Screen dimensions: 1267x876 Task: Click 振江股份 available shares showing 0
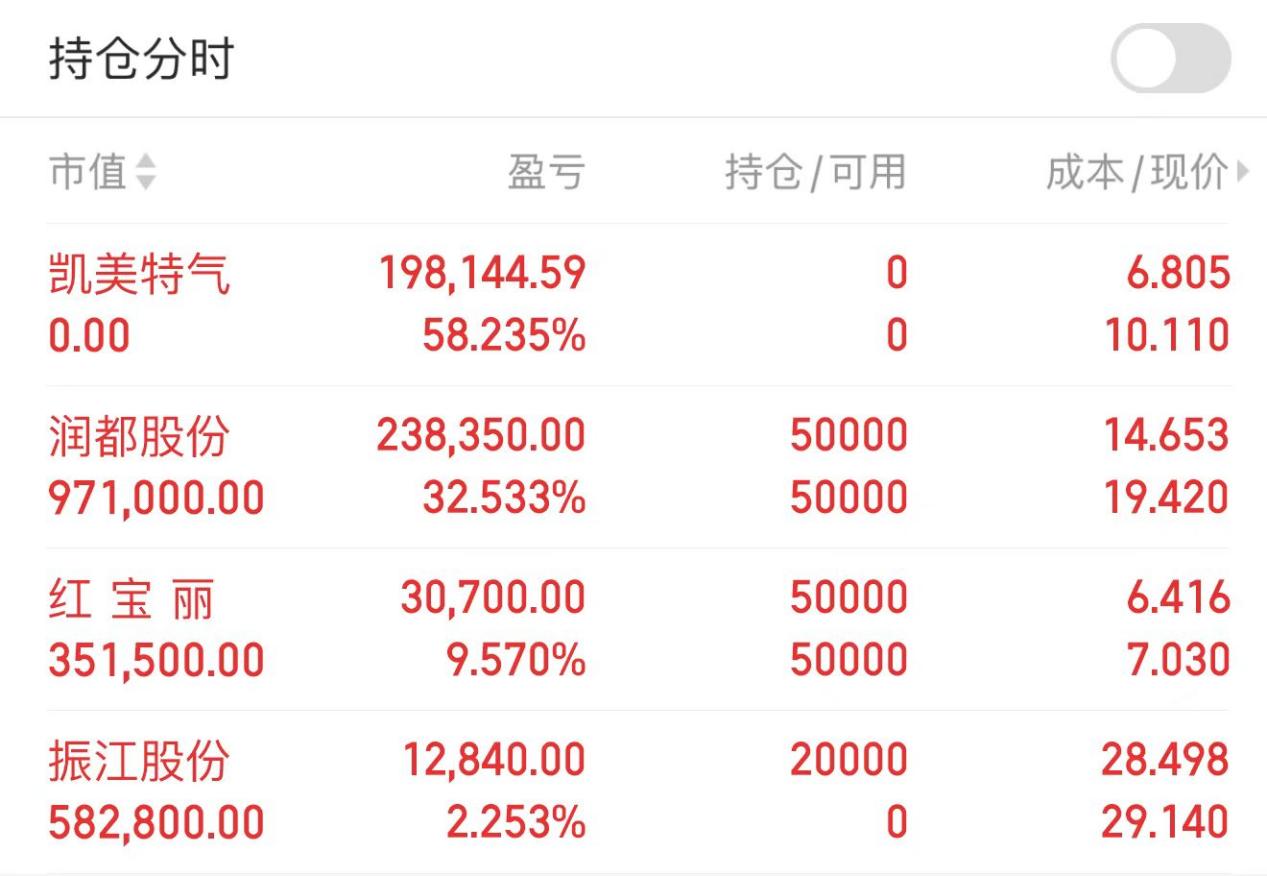point(897,822)
